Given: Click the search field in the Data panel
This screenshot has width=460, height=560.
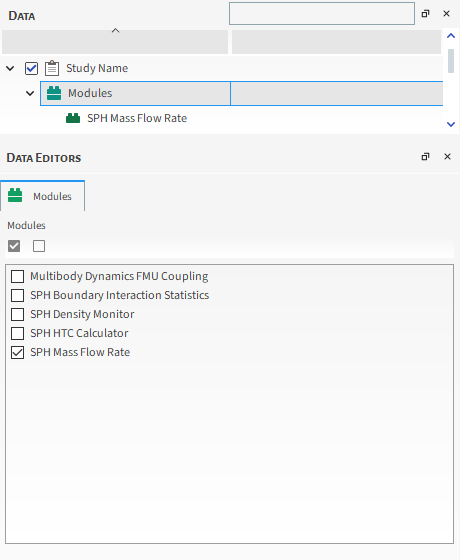Looking at the screenshot, I should coord(322,14).
